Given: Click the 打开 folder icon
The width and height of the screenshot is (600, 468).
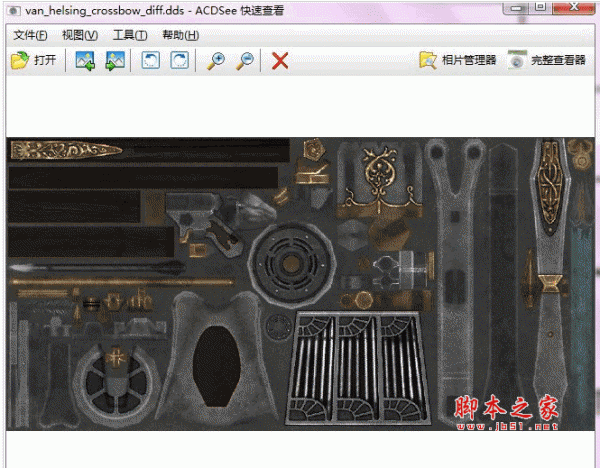Looking at the screenshot, I should (x=20, y=60).
